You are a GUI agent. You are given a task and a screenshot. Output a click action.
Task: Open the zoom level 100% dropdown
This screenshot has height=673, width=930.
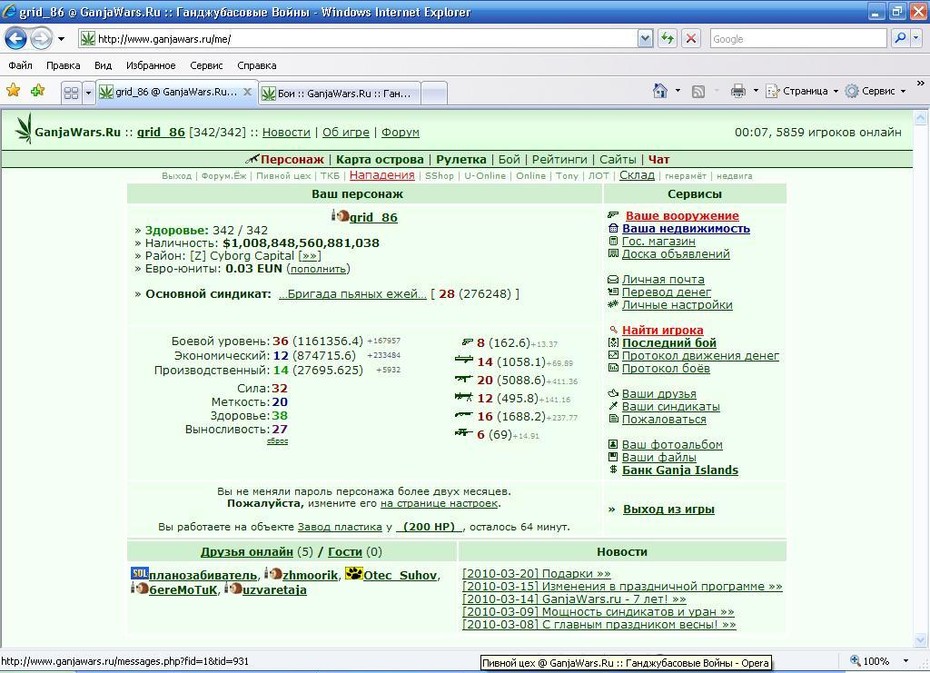(x=905, y=661)
